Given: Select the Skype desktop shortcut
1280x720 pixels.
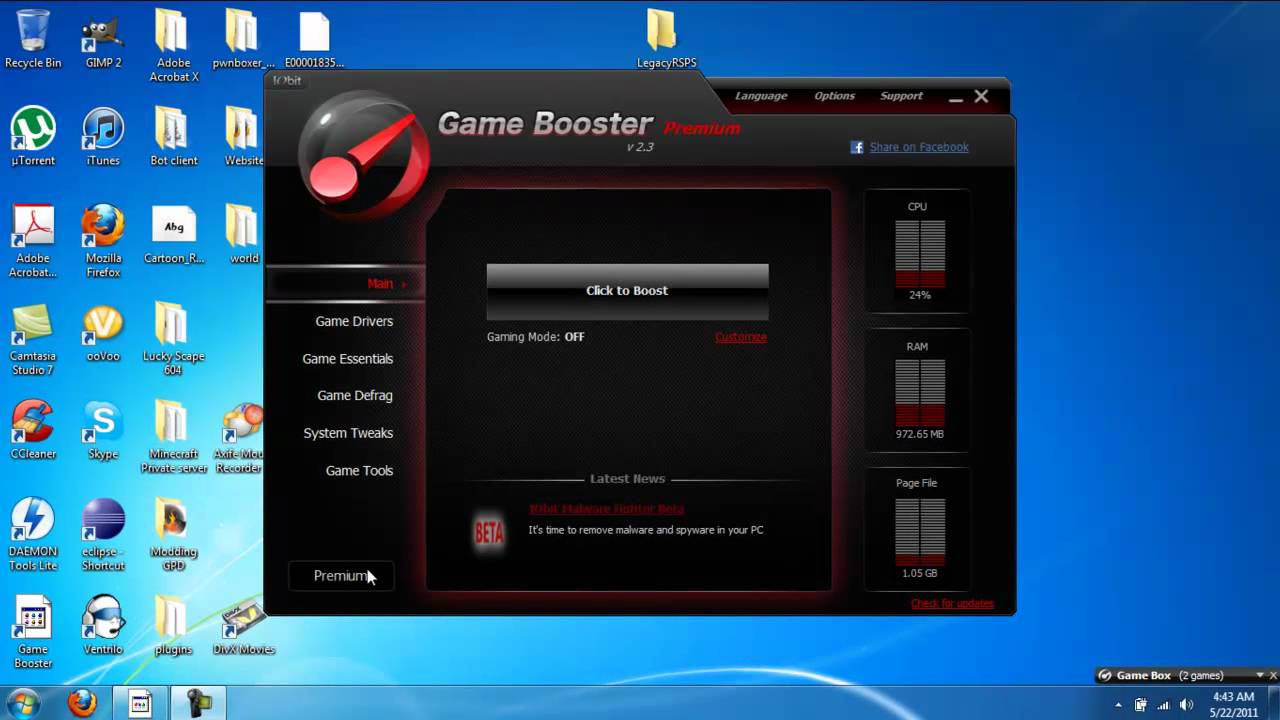Looking at the screenshot, I should click(x=103, y=430).
